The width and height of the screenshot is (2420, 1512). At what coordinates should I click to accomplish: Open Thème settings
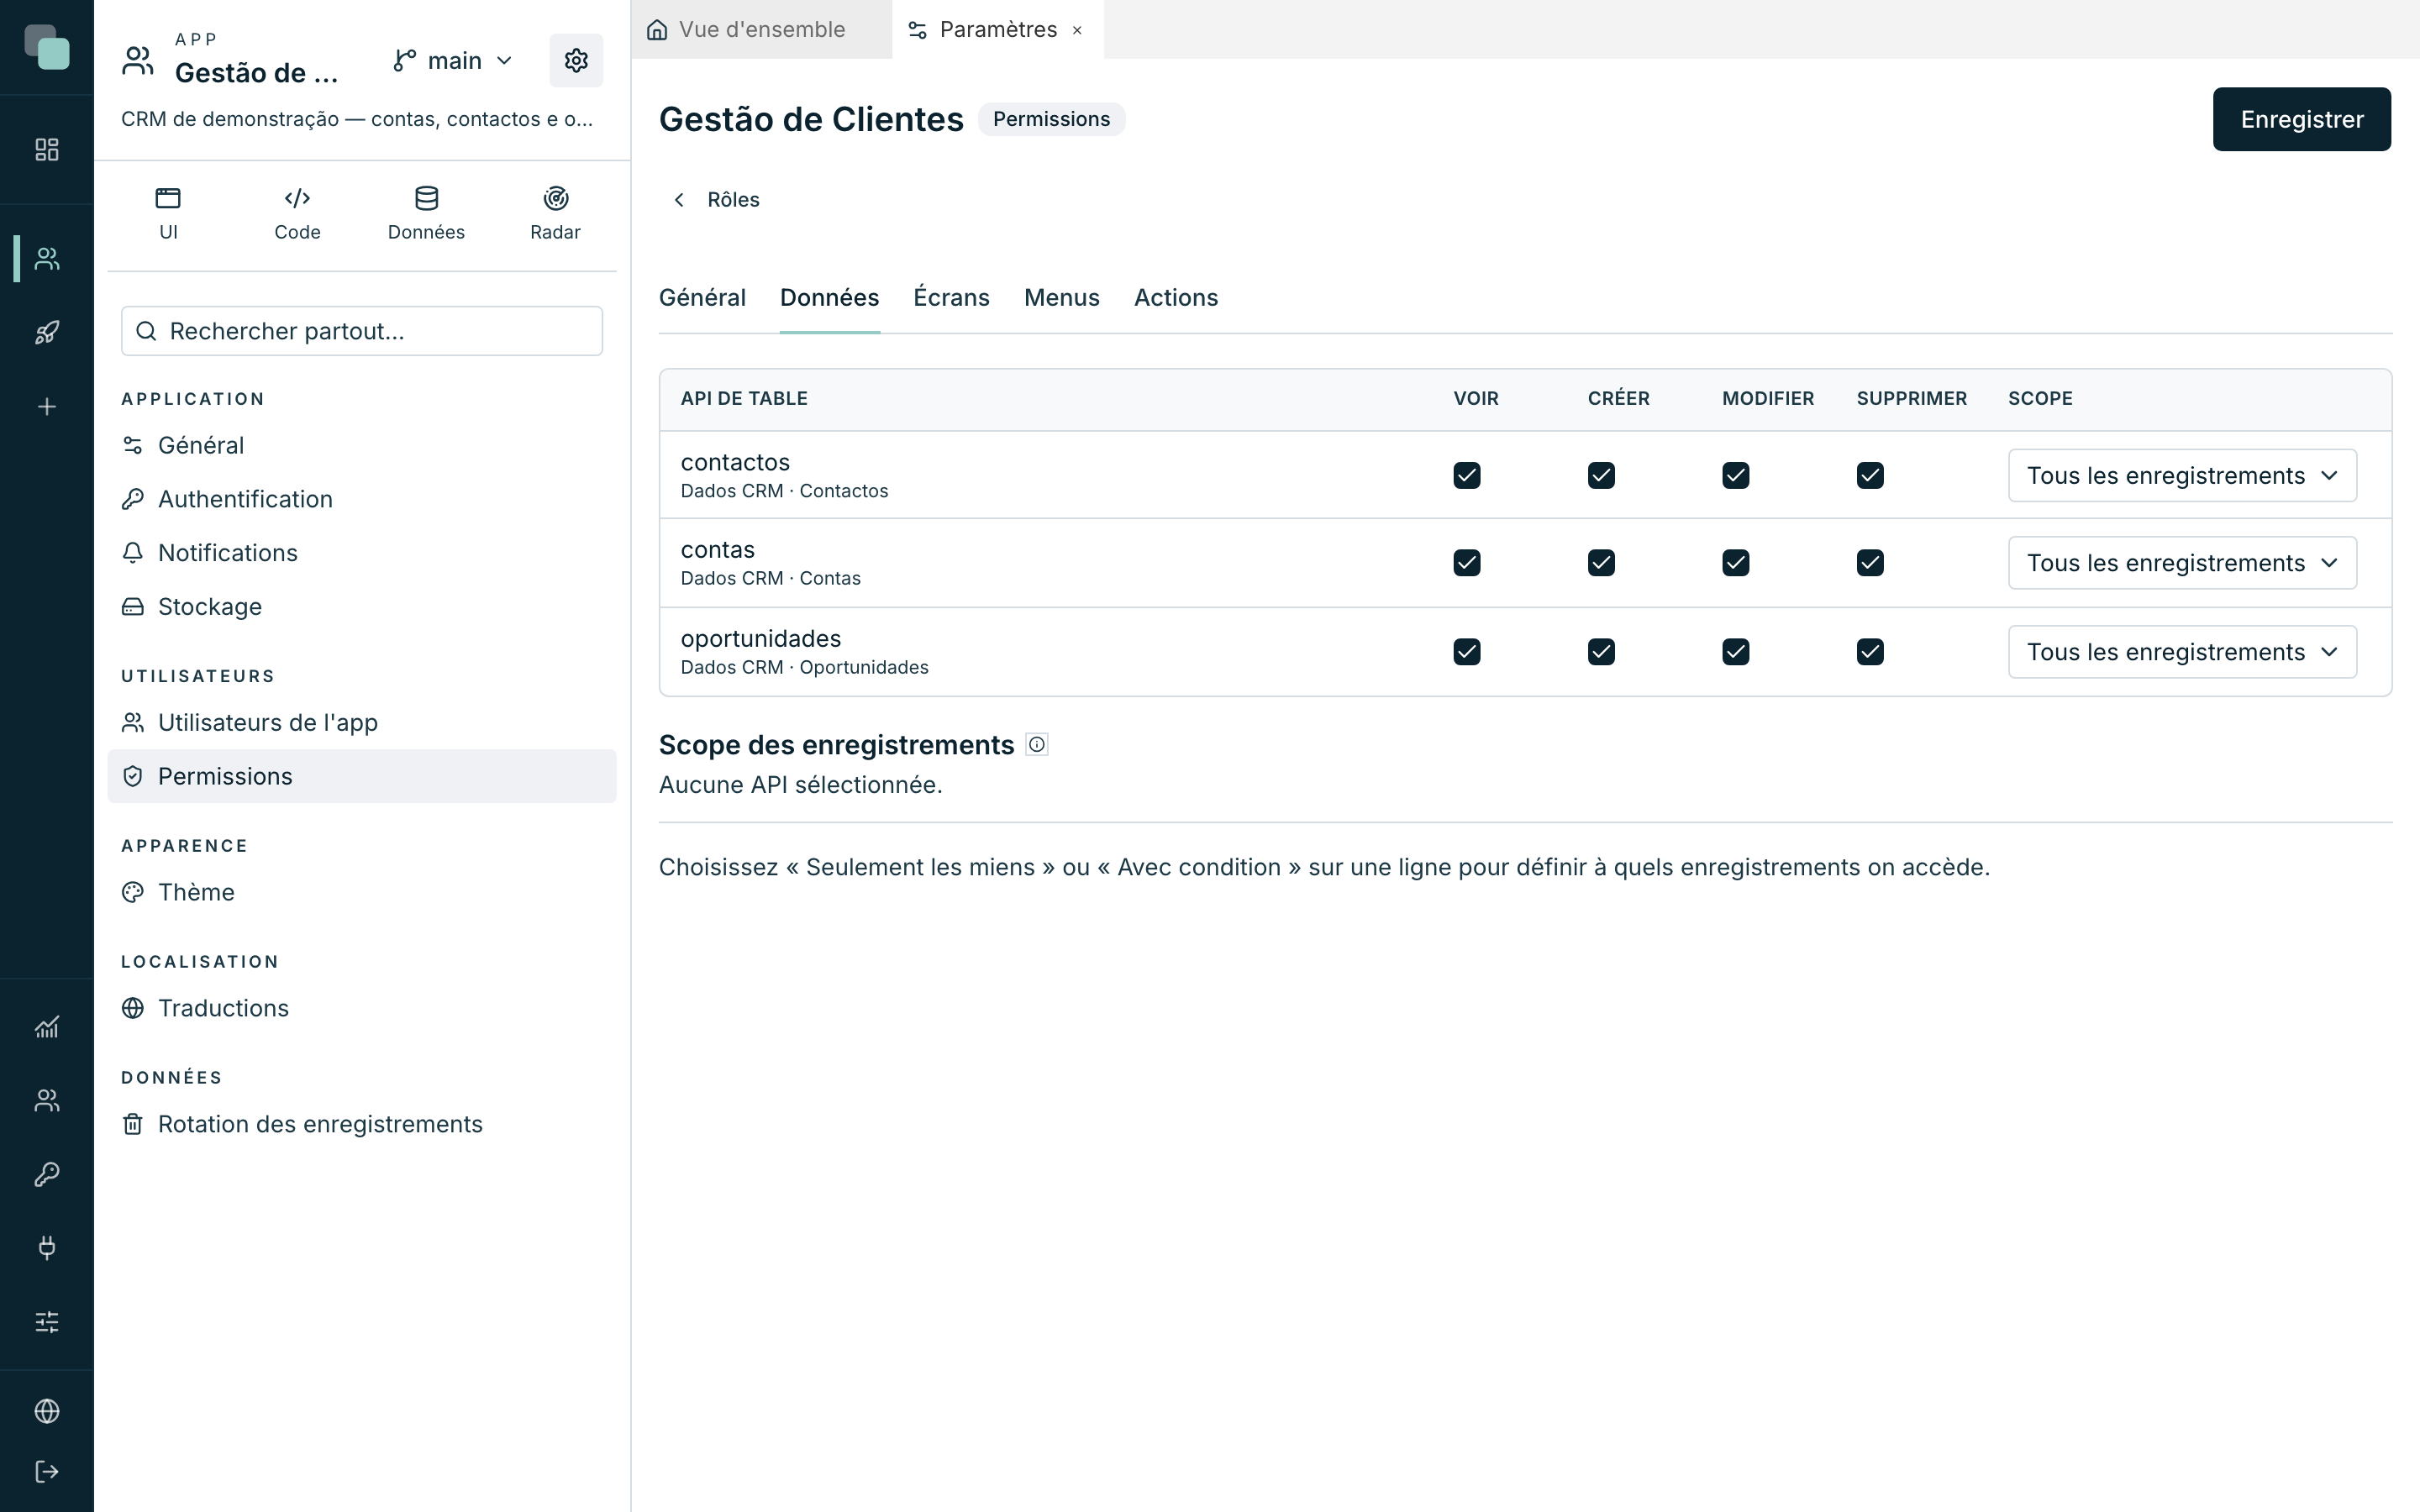coord(361,892)
